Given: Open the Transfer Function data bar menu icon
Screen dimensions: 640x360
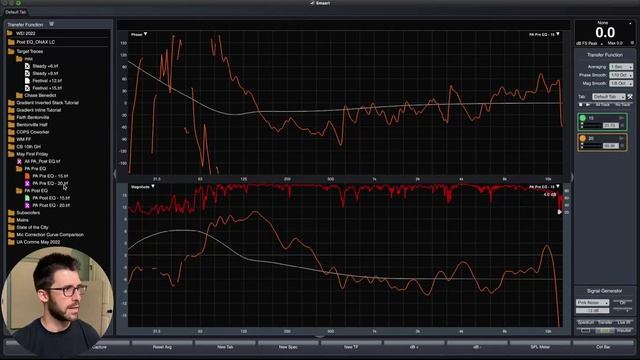Looking at the screenshot, I should tap(52, 24).
